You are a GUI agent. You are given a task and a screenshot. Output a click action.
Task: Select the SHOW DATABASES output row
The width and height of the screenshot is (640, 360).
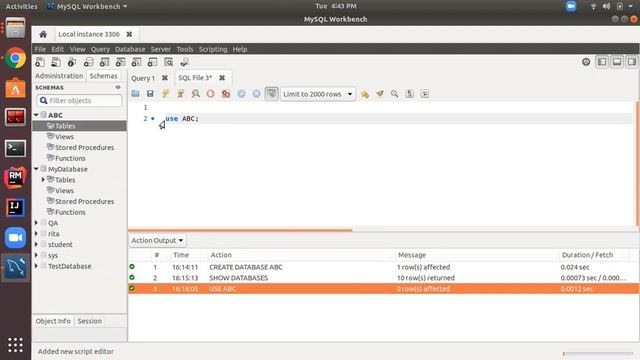click(x=383, y=278)
